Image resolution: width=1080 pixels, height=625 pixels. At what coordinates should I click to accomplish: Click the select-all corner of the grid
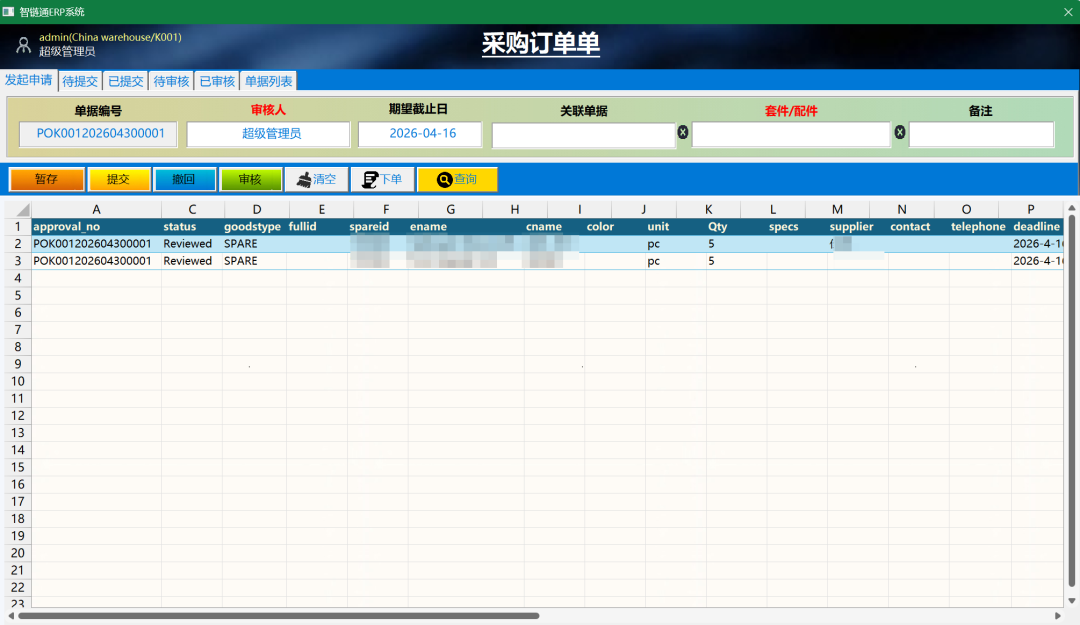[18, 209]
